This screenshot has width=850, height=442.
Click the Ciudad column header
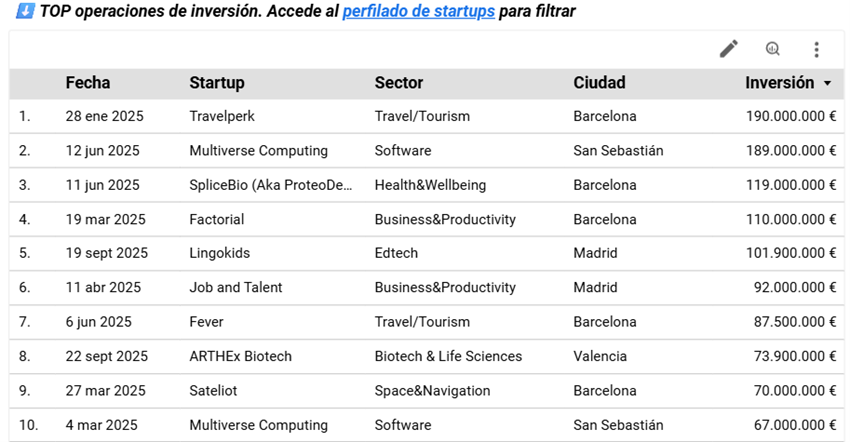click(x=599, y=83)
